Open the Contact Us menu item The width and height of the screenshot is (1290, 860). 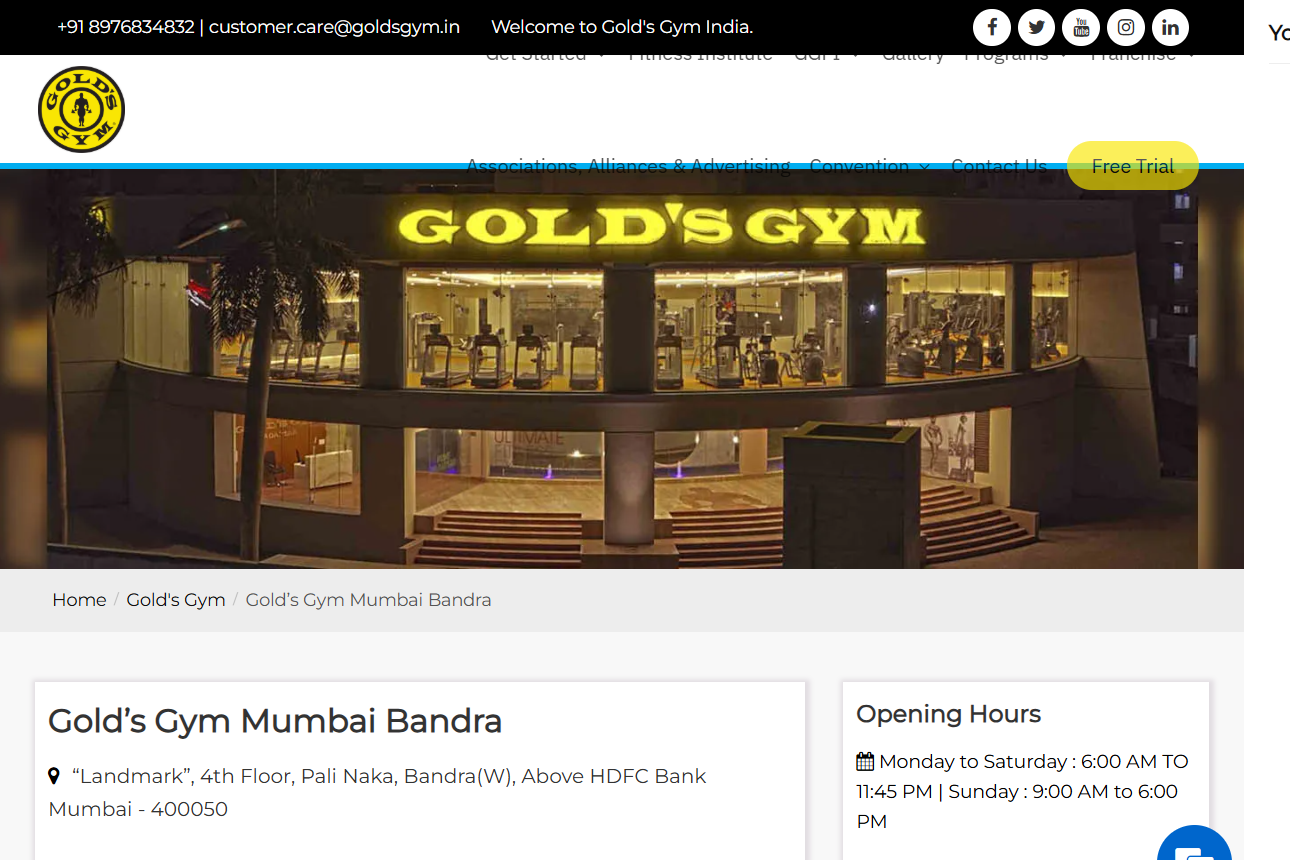(x=999, y=166)
